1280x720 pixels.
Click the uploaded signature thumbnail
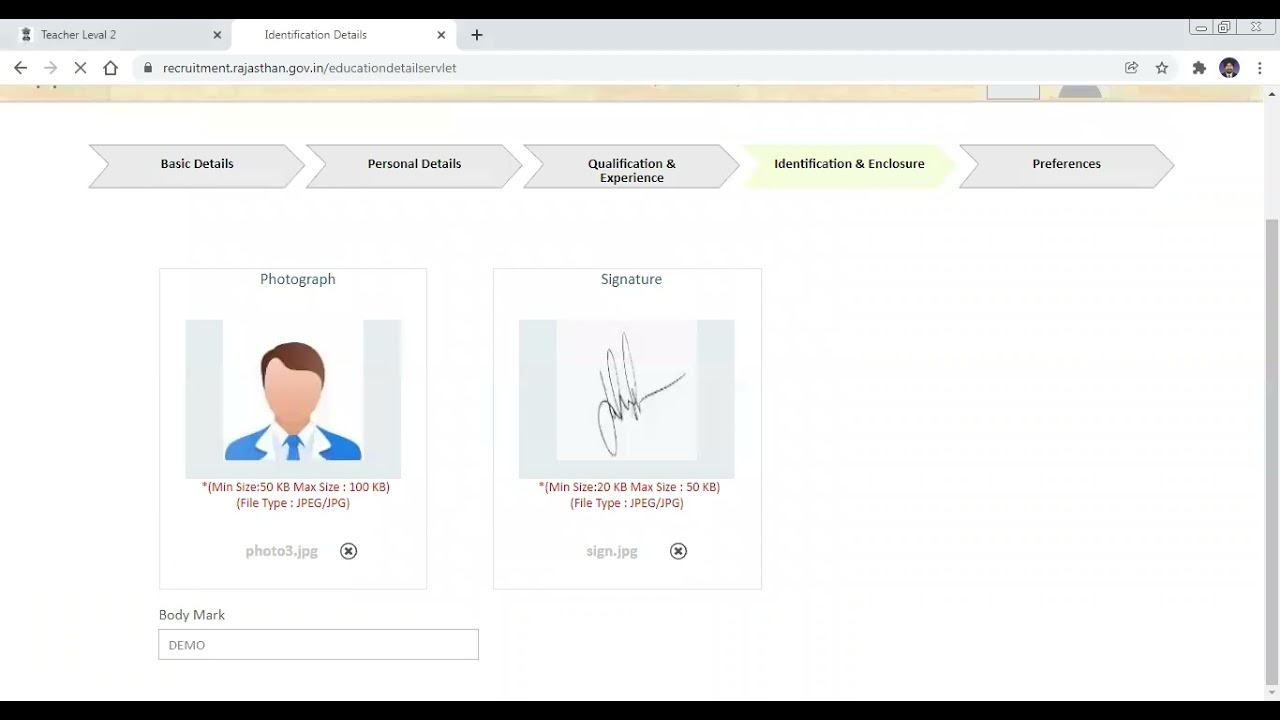pyautogui.click(x=627, y=399)
